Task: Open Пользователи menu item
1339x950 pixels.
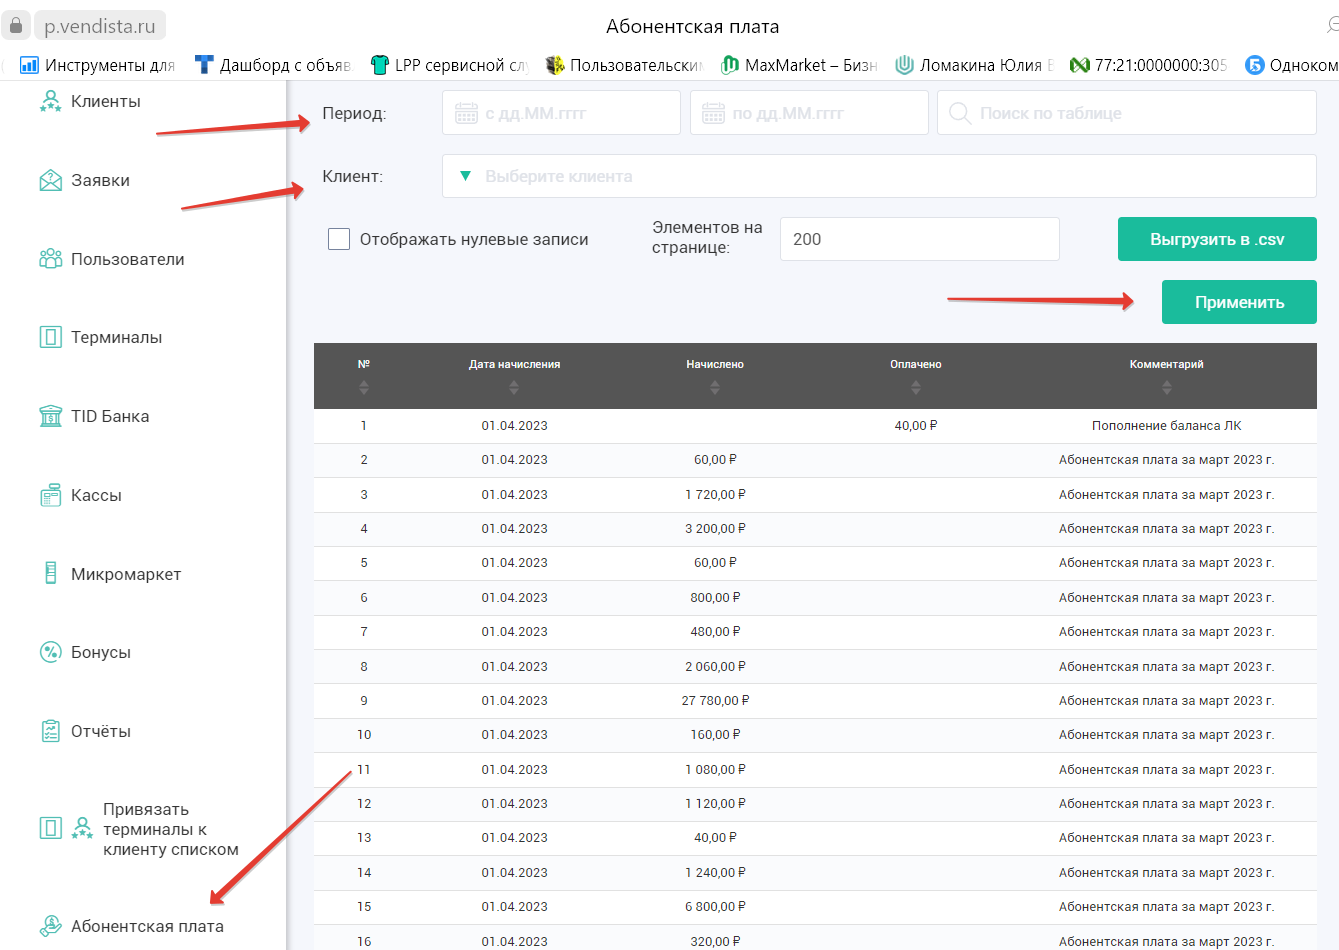Action: (x=128, y=259)
